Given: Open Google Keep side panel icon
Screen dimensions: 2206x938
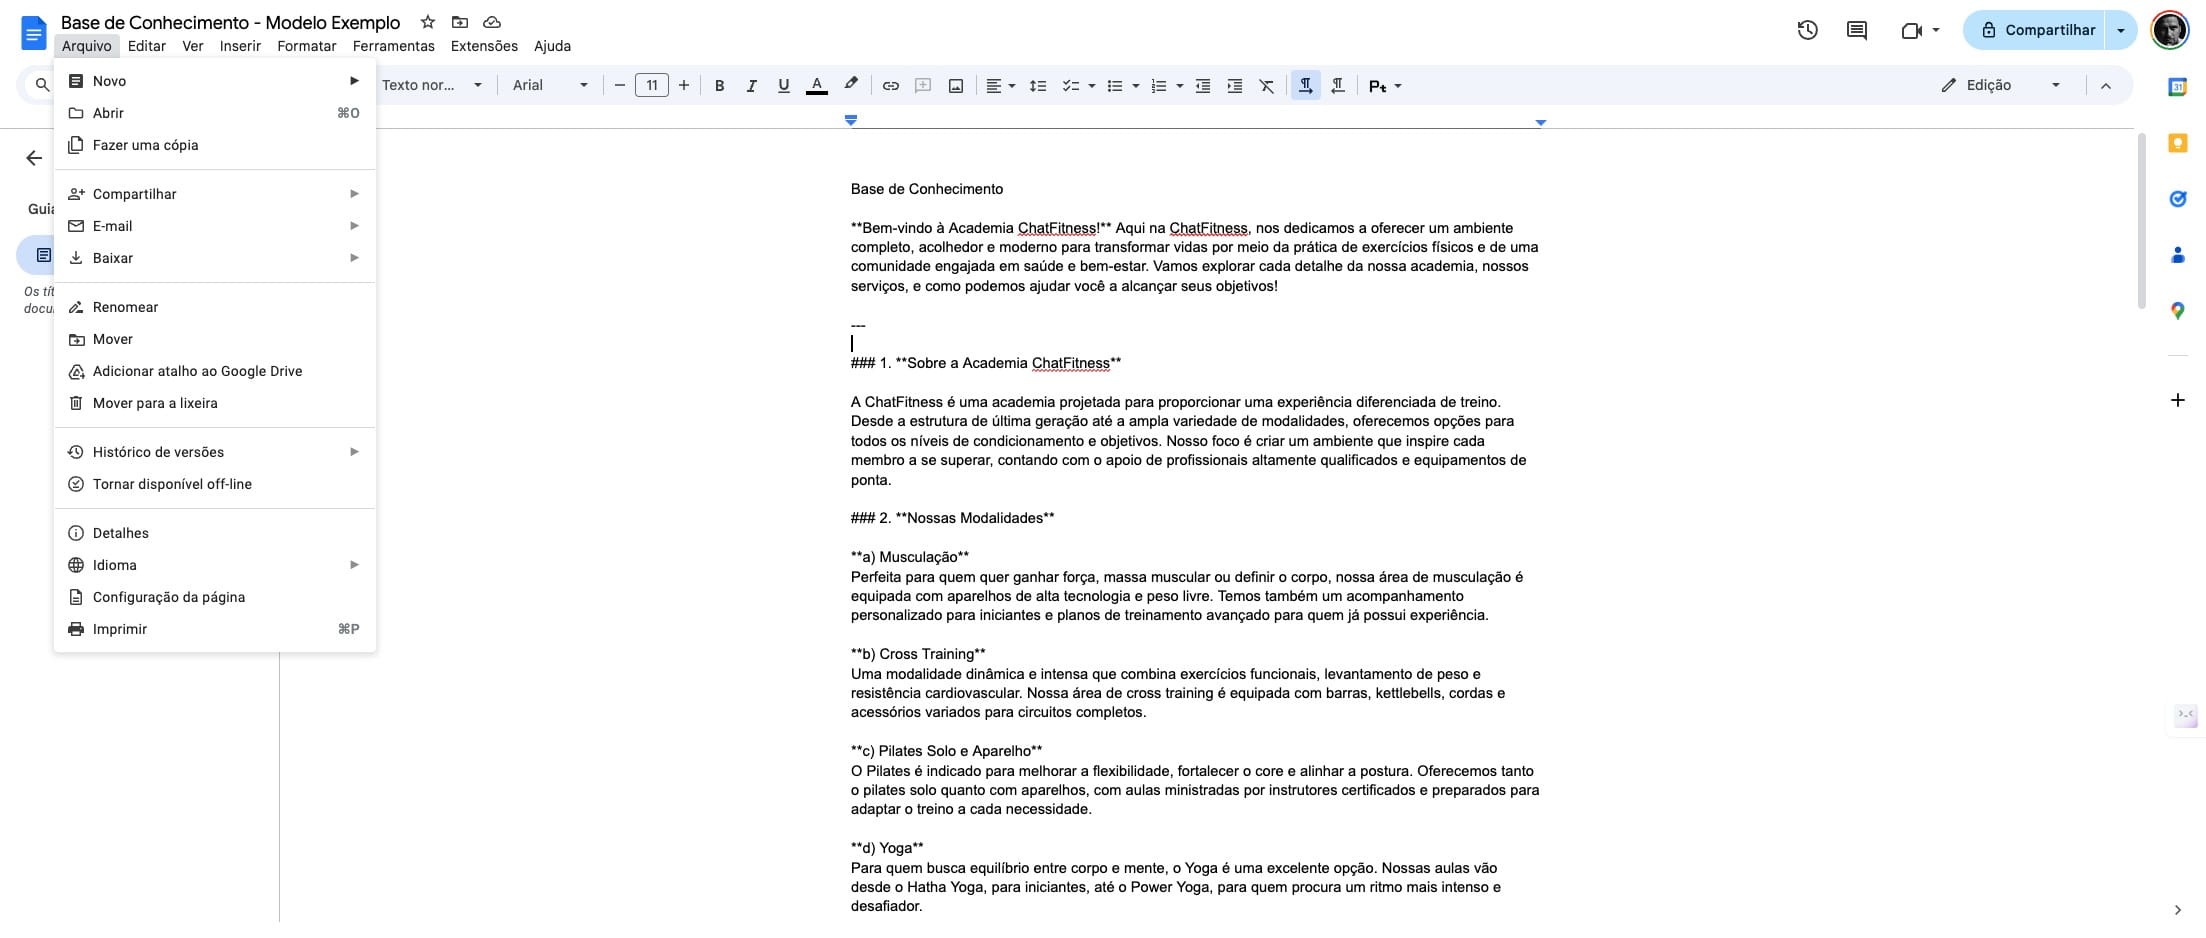Looking at the screenshot, I should [x=2177, y=143].
